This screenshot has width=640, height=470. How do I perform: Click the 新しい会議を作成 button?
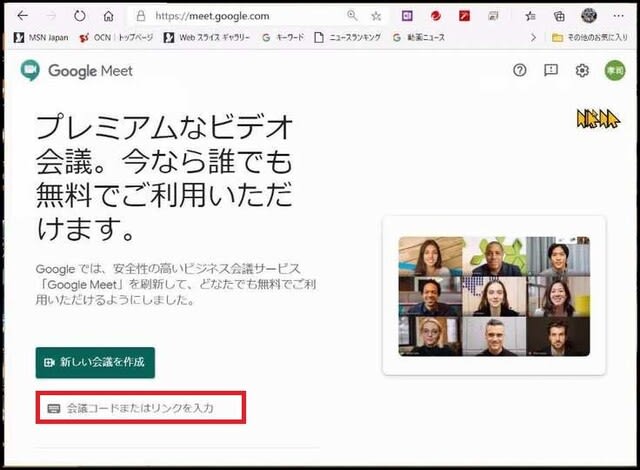point(95,362)
